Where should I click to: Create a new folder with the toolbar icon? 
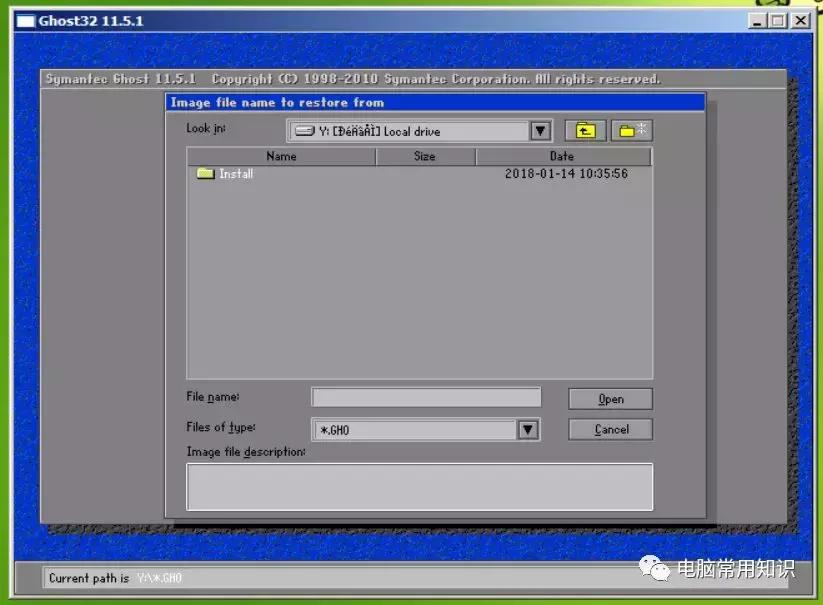tap(631, 131)
